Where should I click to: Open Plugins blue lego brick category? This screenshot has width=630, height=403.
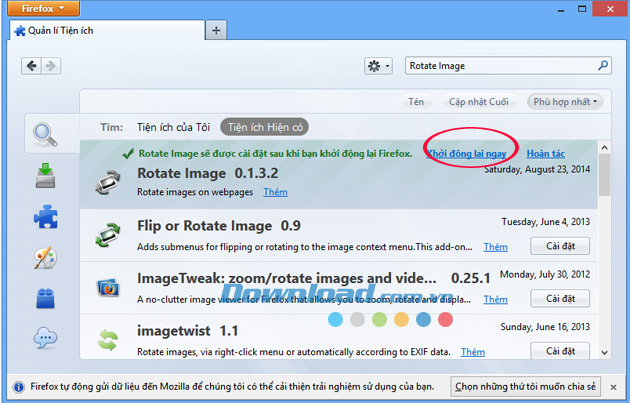(45, 298)
